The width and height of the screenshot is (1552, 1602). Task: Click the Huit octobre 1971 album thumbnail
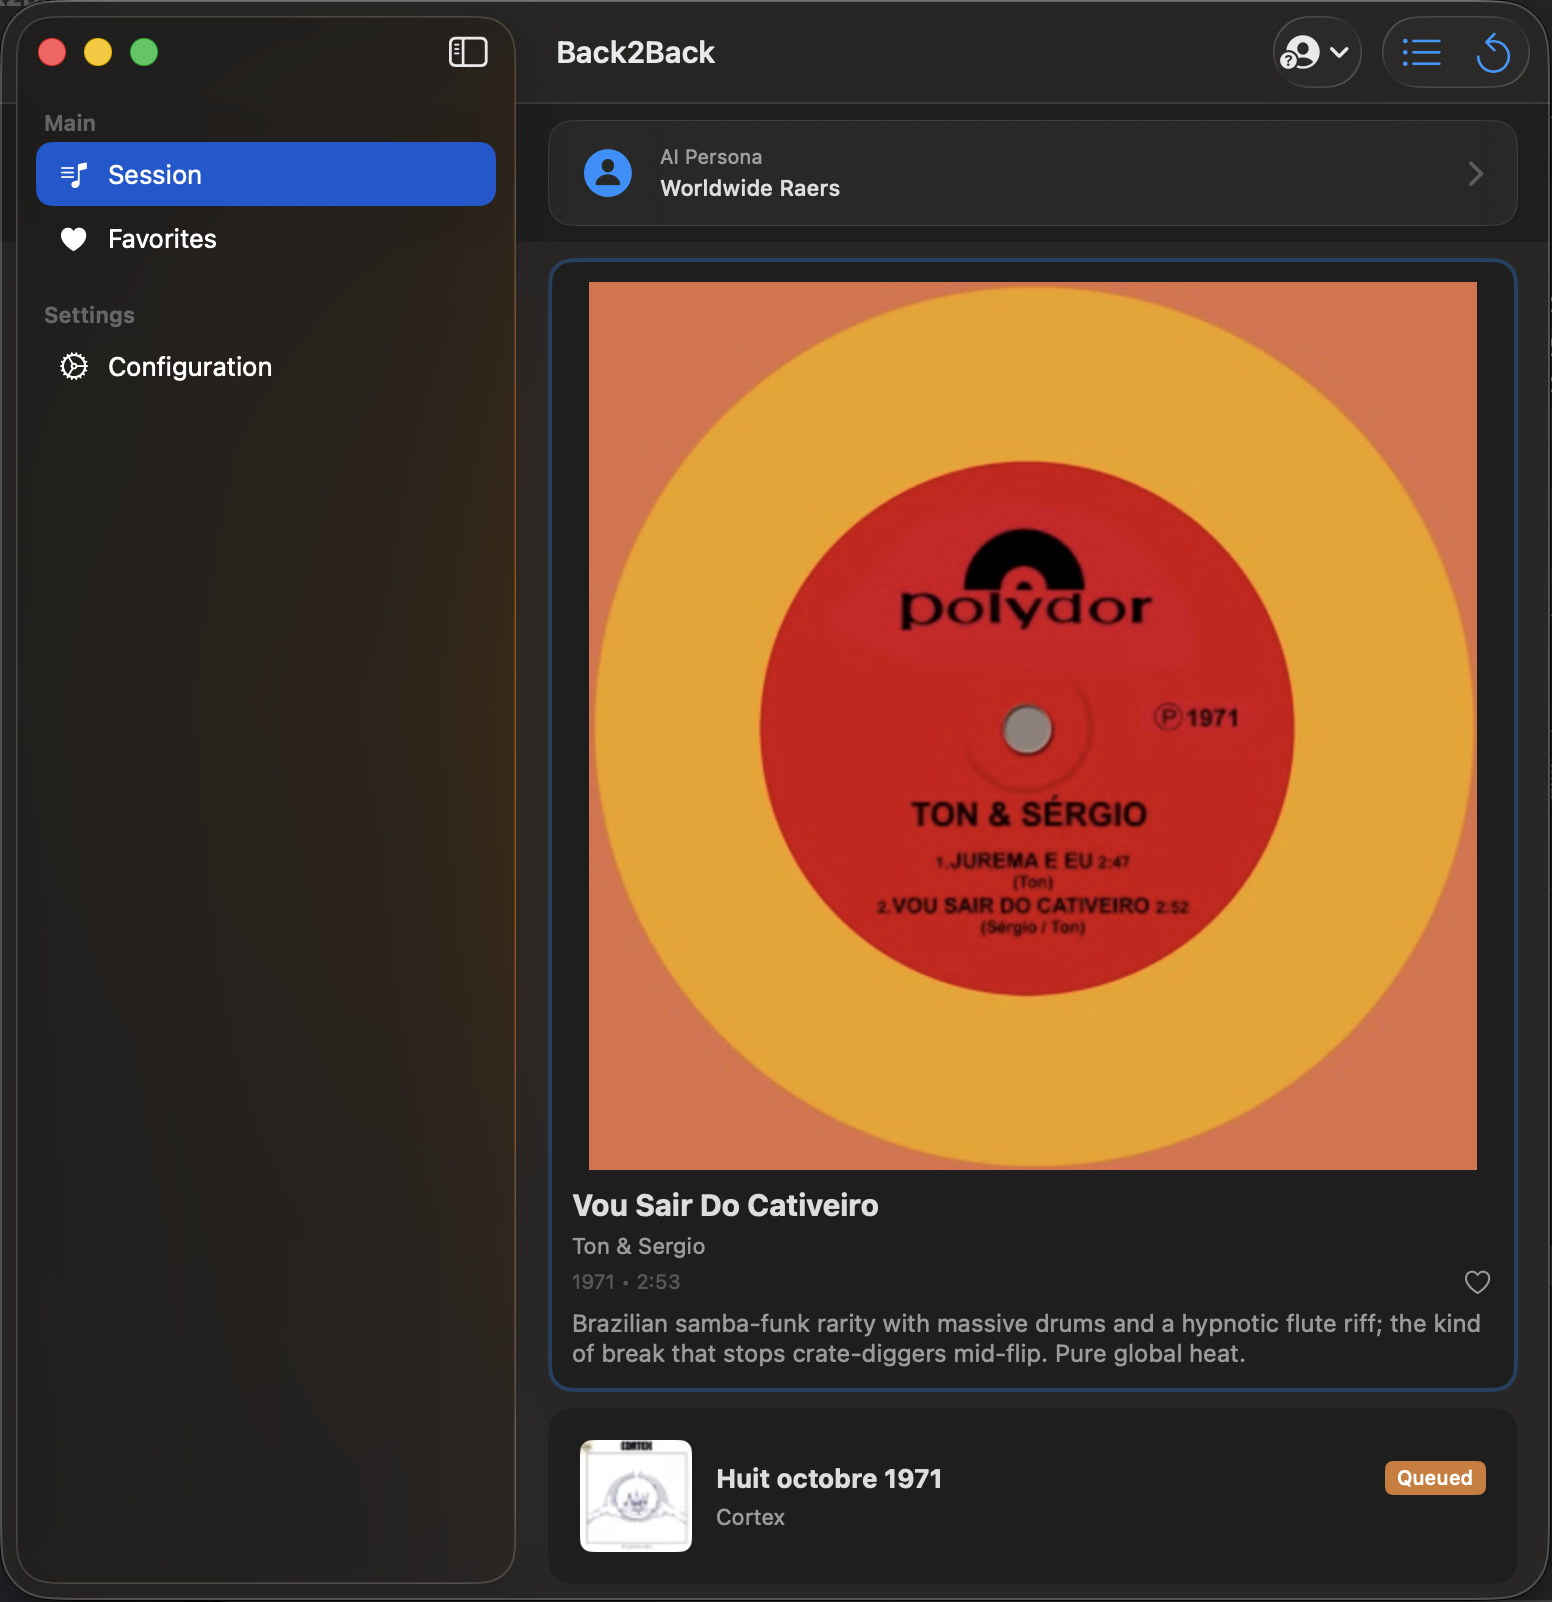tap(636, 1496)
